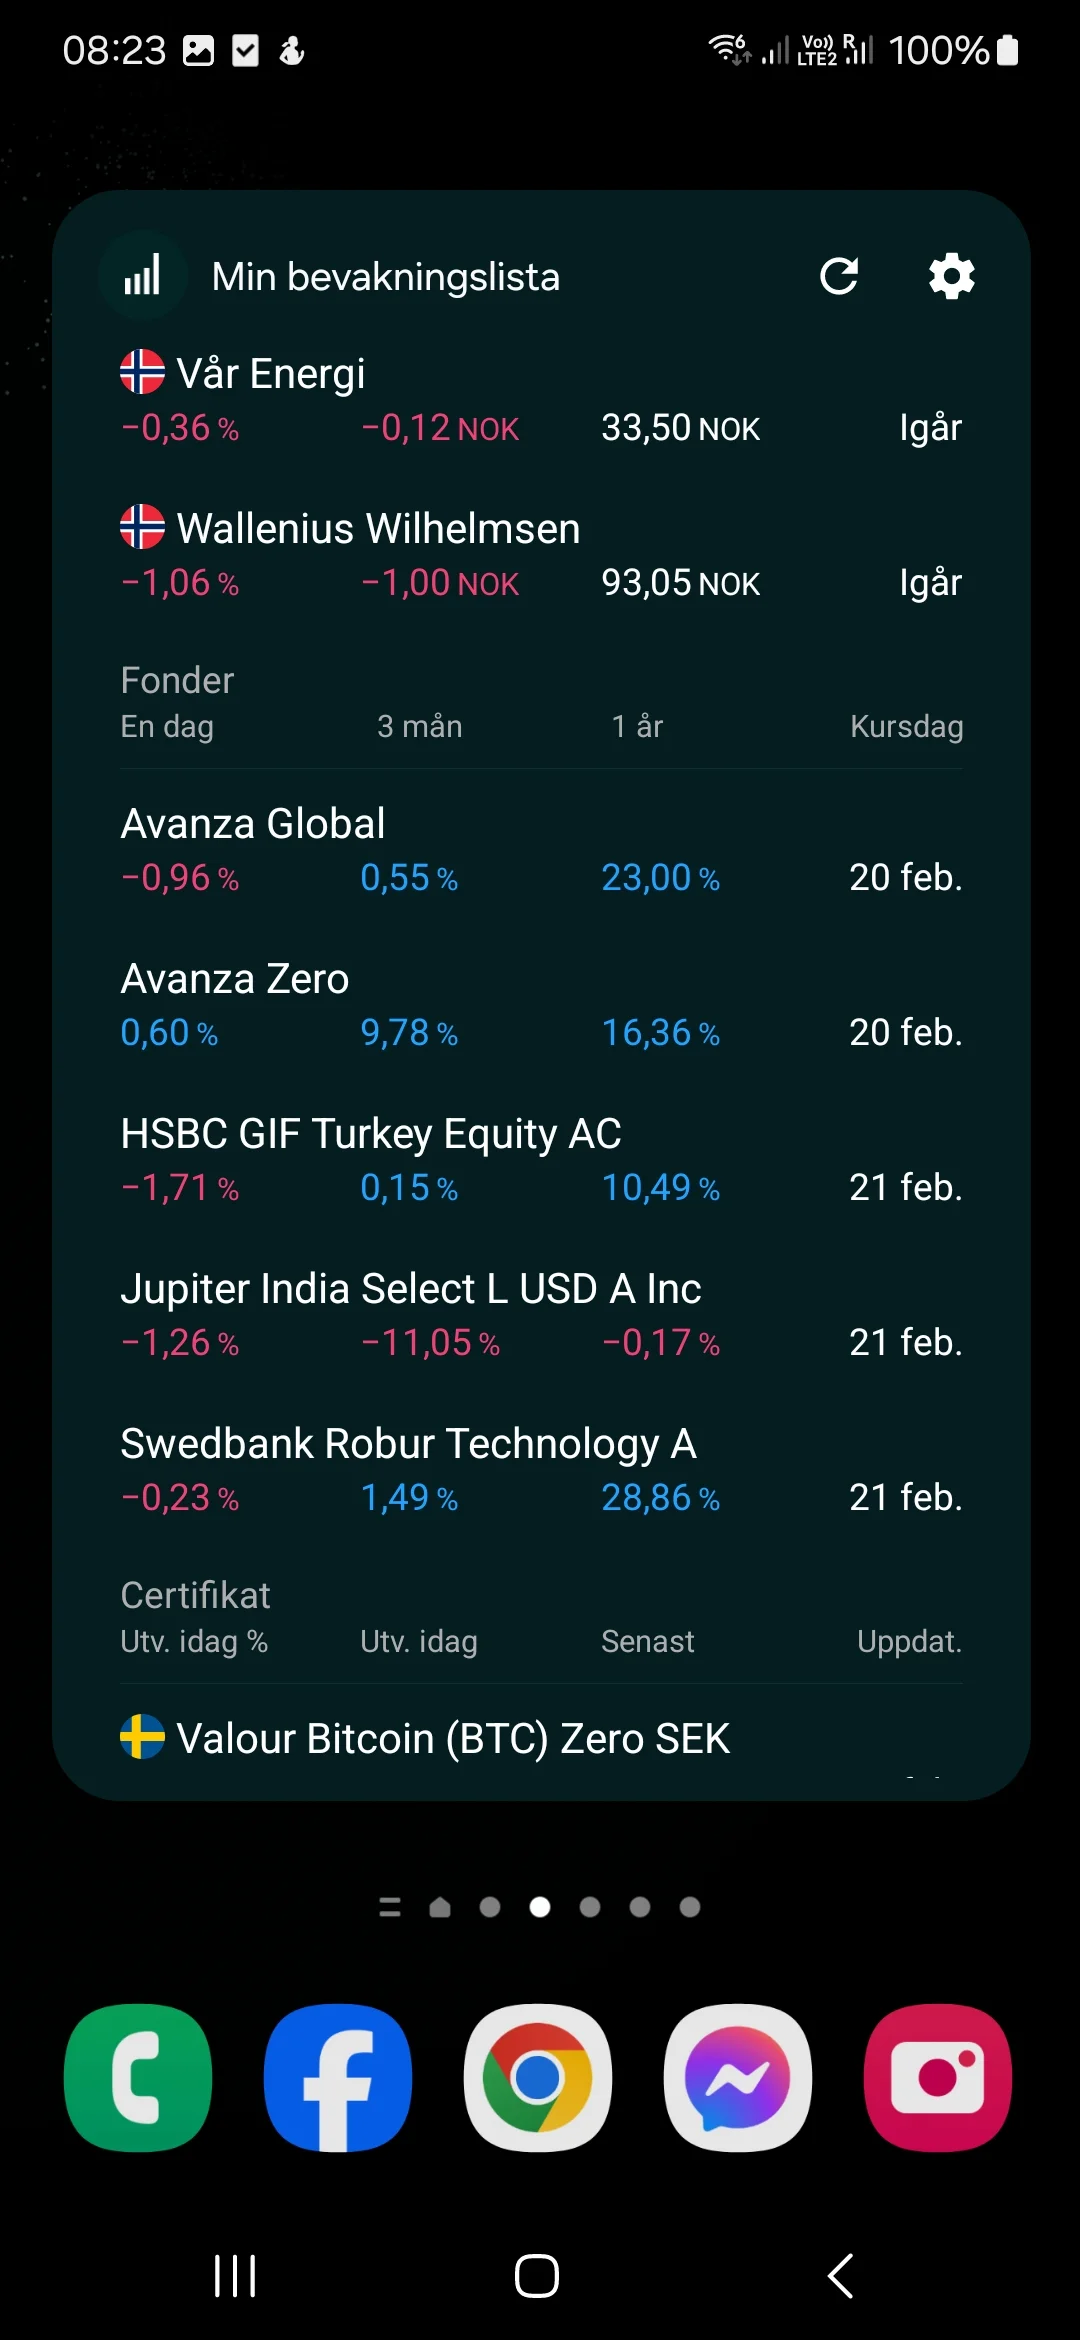Screen dimensions: 1080x2340
Task: Open Chrome browser from dock
Action: tap(538, 2077)
